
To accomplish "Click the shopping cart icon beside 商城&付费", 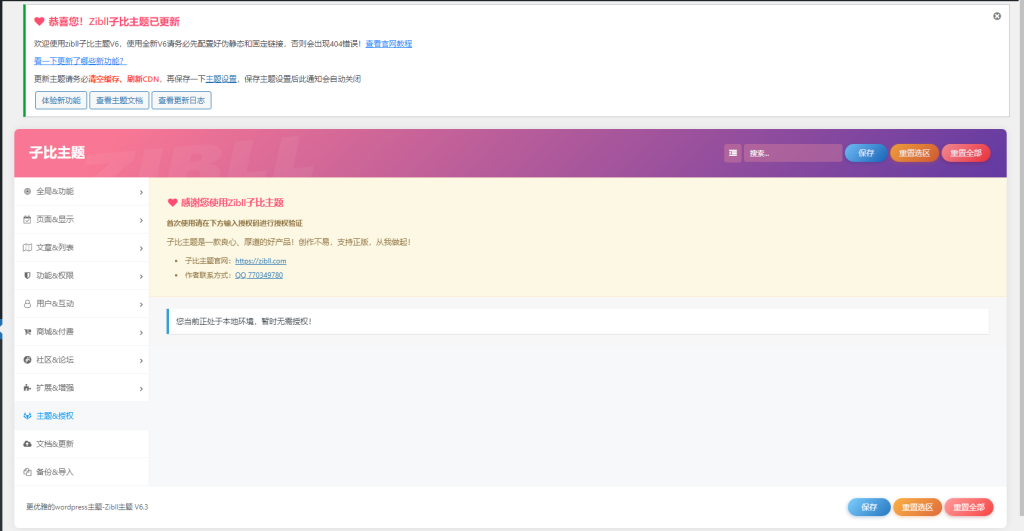I will pyautogui.click(x=27, y=331).
